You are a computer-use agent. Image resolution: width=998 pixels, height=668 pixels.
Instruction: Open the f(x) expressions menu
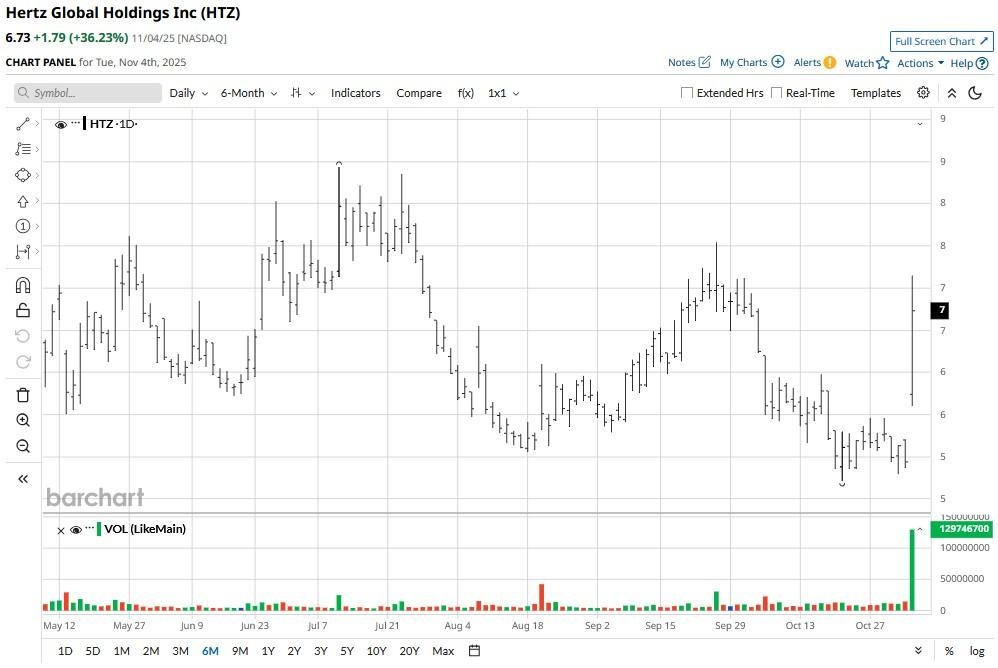(x=466, y=93)
